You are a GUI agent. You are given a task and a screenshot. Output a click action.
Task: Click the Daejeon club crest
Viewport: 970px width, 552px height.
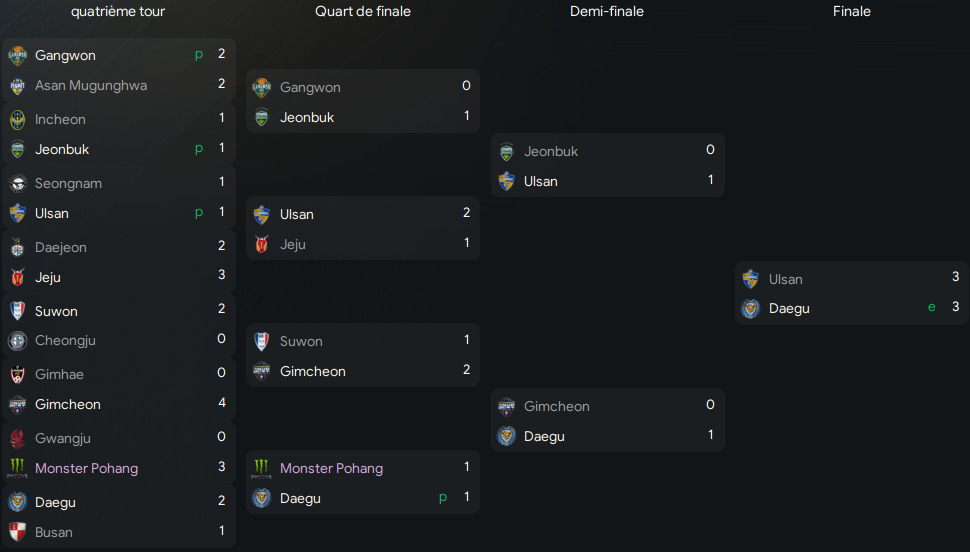[17, 248]
